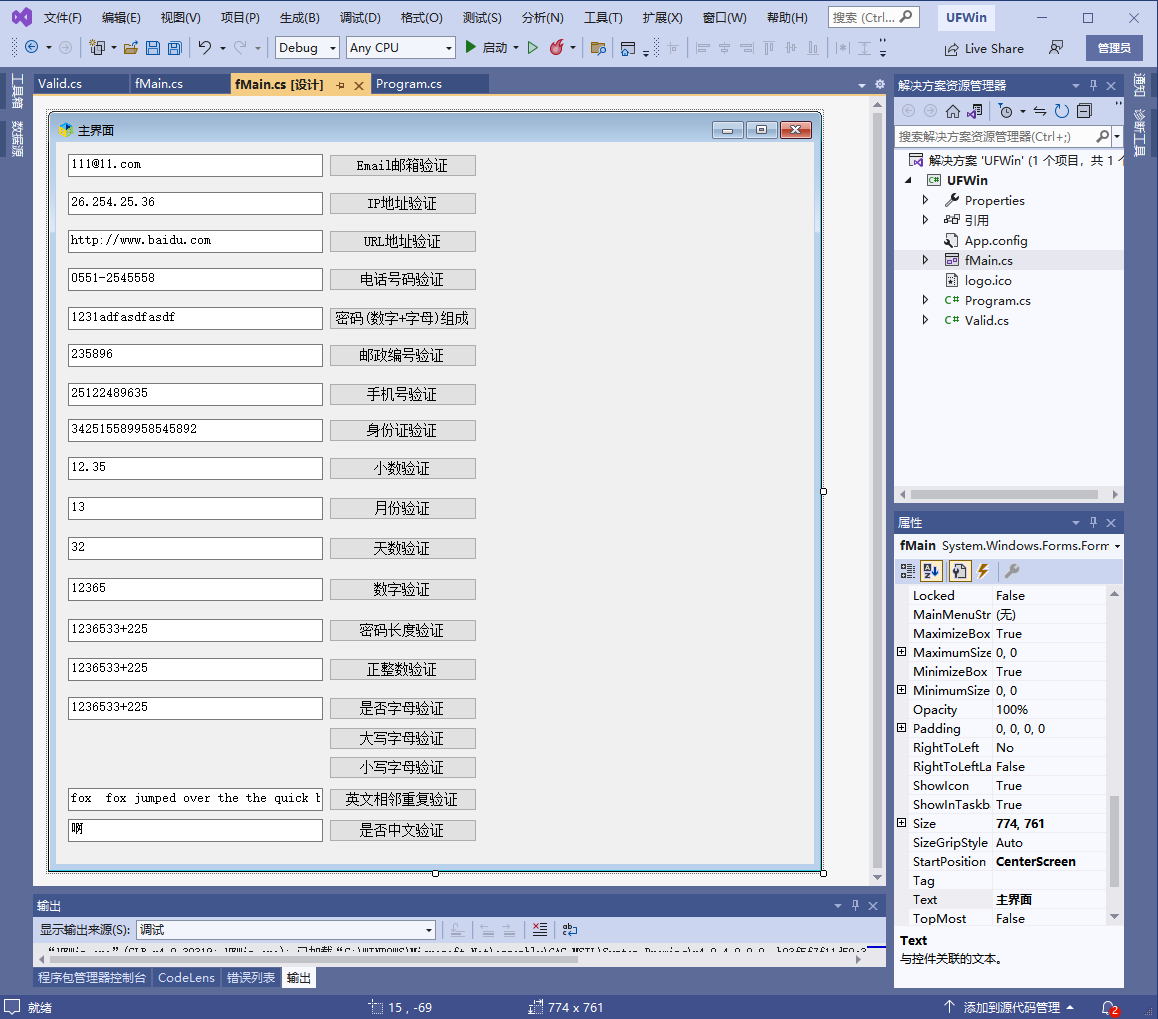1158x1019 pixels.
Task: Expand the Padding property row
Action: 902,727
